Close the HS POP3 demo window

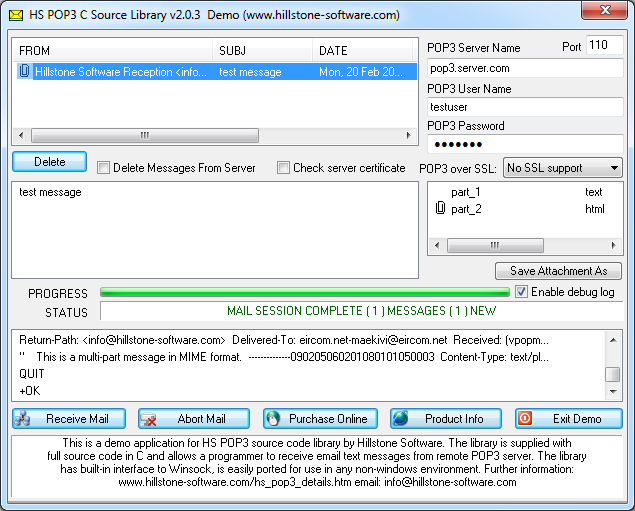[605, 10]
